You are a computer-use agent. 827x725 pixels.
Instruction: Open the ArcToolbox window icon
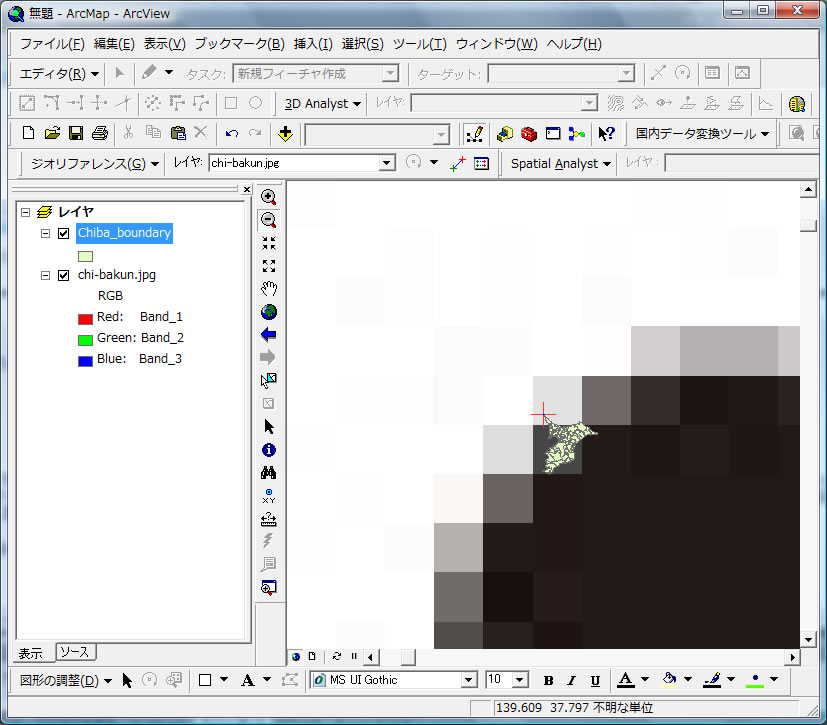[528, 133]
